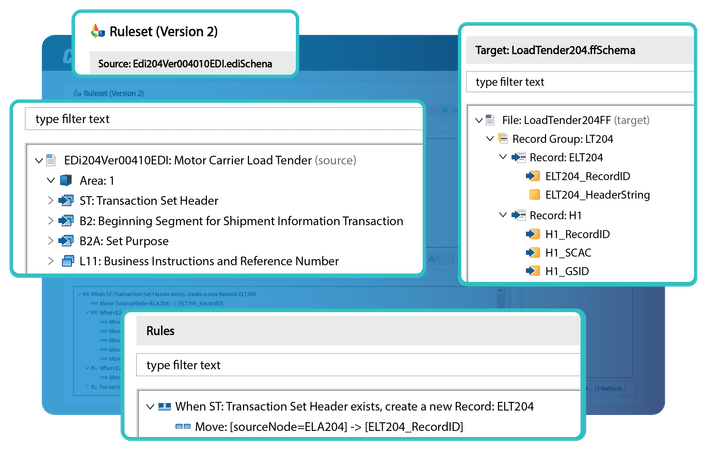Click the Record Group LT204 icon
Image resolution: width=707 pixels, height=450 pixels.
(x=503, y=139)
